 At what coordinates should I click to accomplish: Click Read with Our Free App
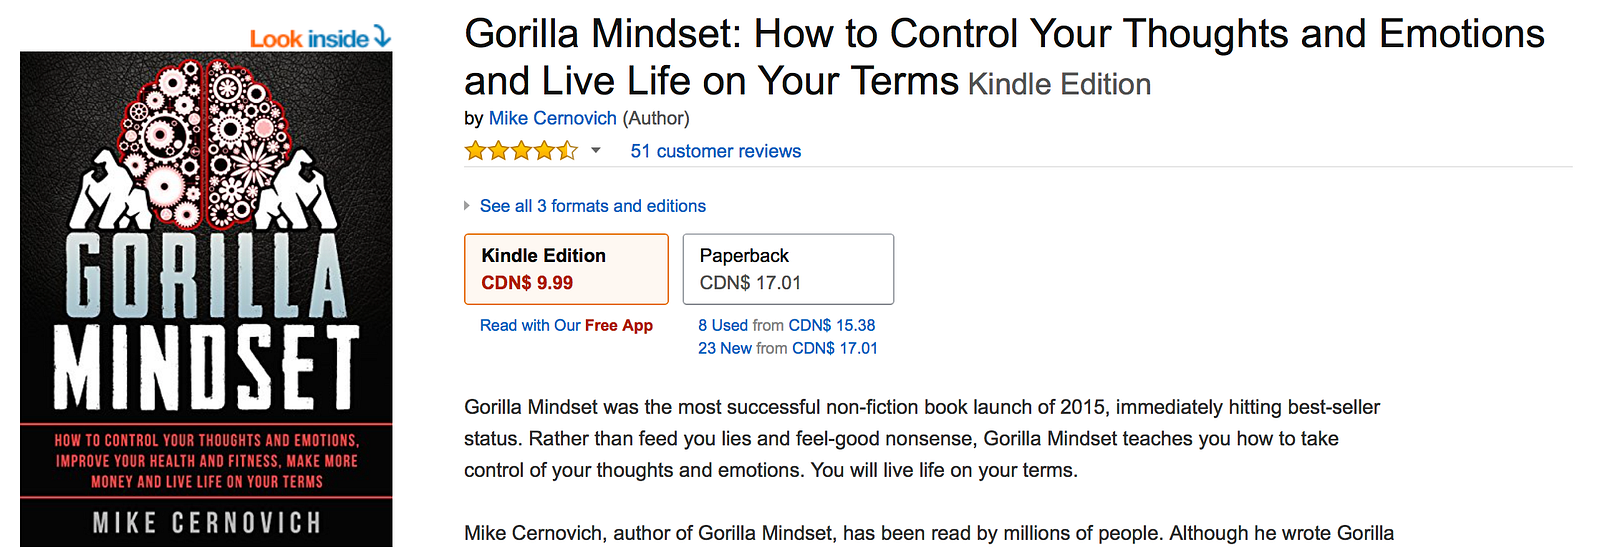[566, 325]
